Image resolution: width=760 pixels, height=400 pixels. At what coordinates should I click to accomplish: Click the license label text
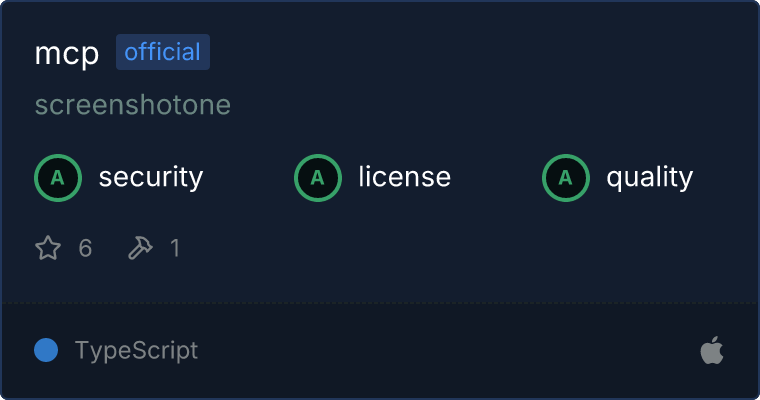[405, 176]
